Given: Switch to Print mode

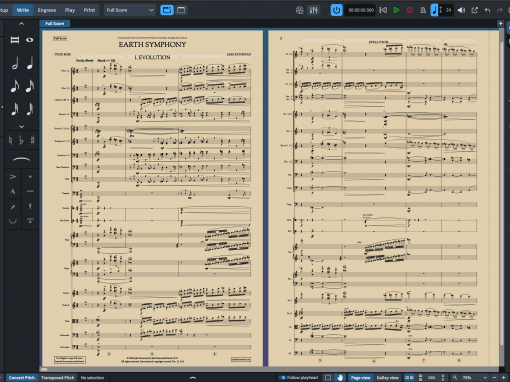Looking at the screenshot, I should coord(89,10).
